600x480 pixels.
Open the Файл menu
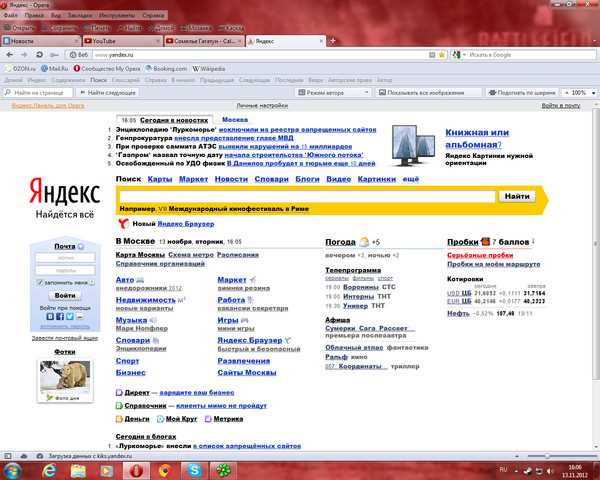coord(11,15)
